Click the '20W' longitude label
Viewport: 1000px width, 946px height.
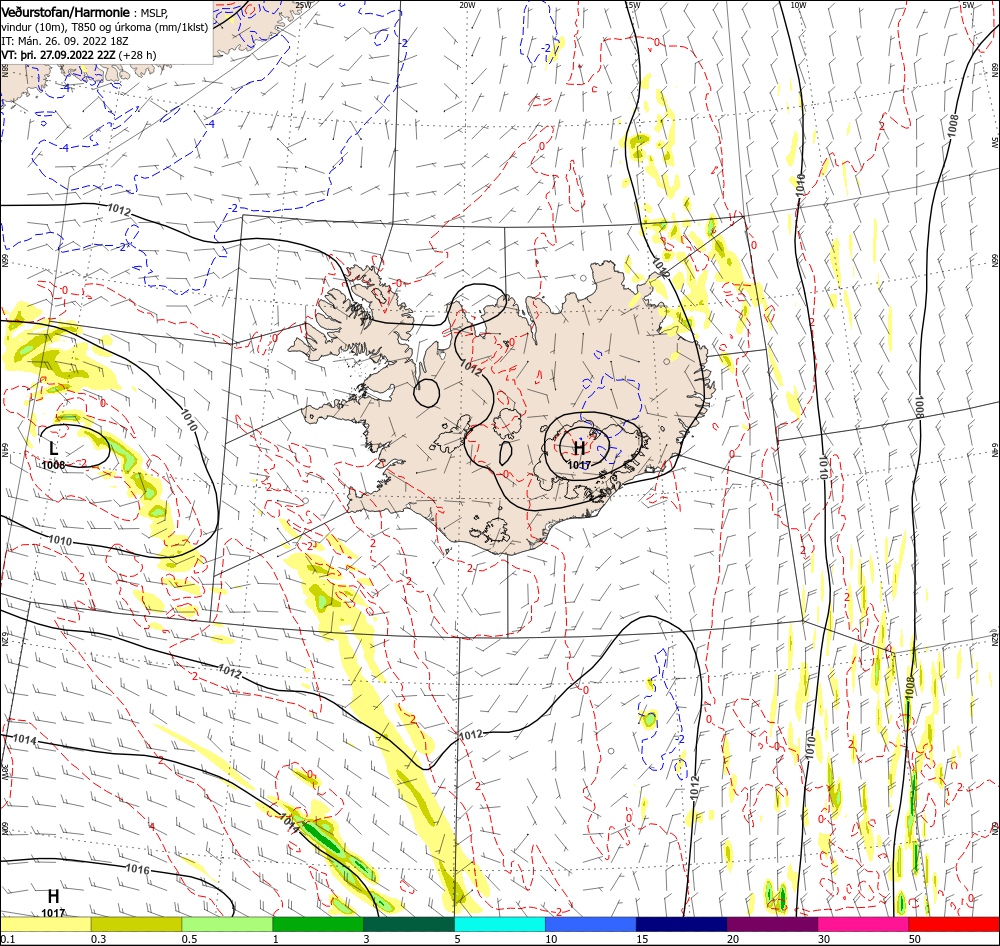click(467, 5)
